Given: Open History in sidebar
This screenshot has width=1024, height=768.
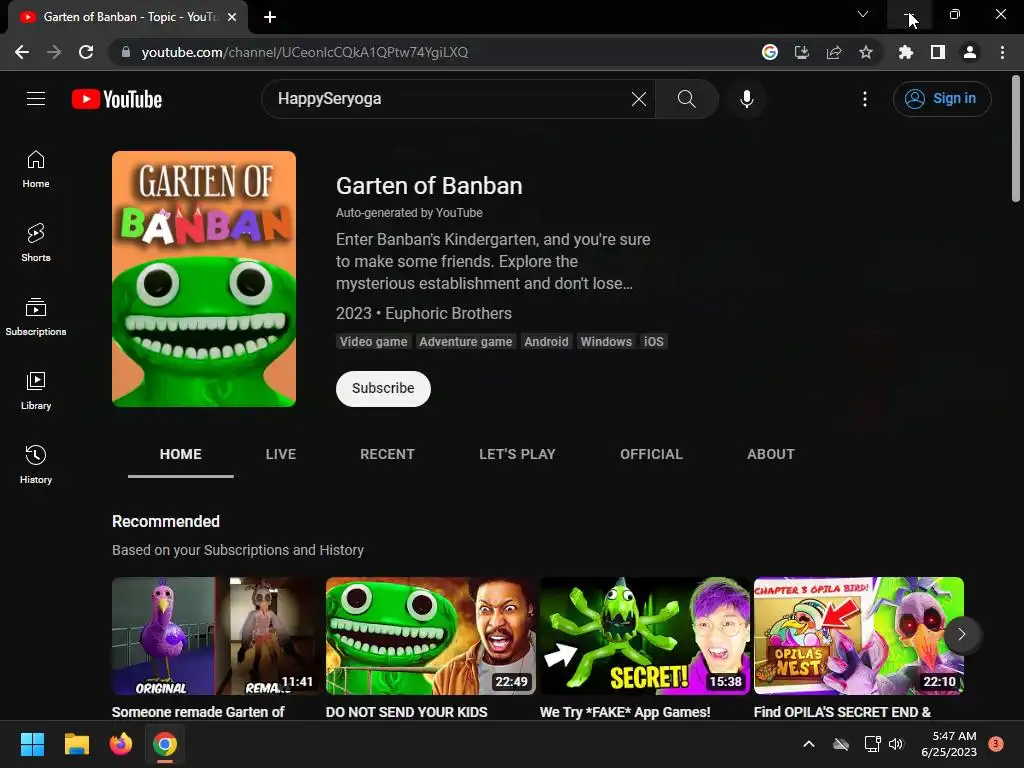Looking at the screenshot, I should click(36, 464).
